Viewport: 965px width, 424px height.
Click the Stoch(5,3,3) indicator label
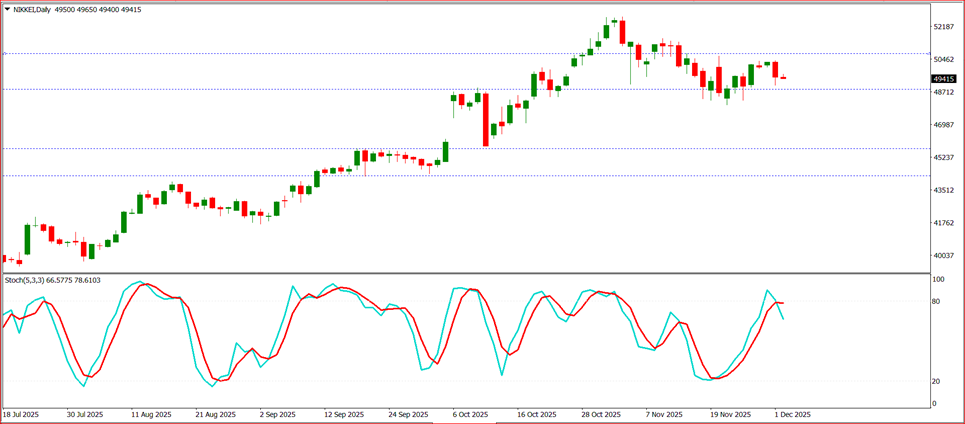[x=24, y=280]
